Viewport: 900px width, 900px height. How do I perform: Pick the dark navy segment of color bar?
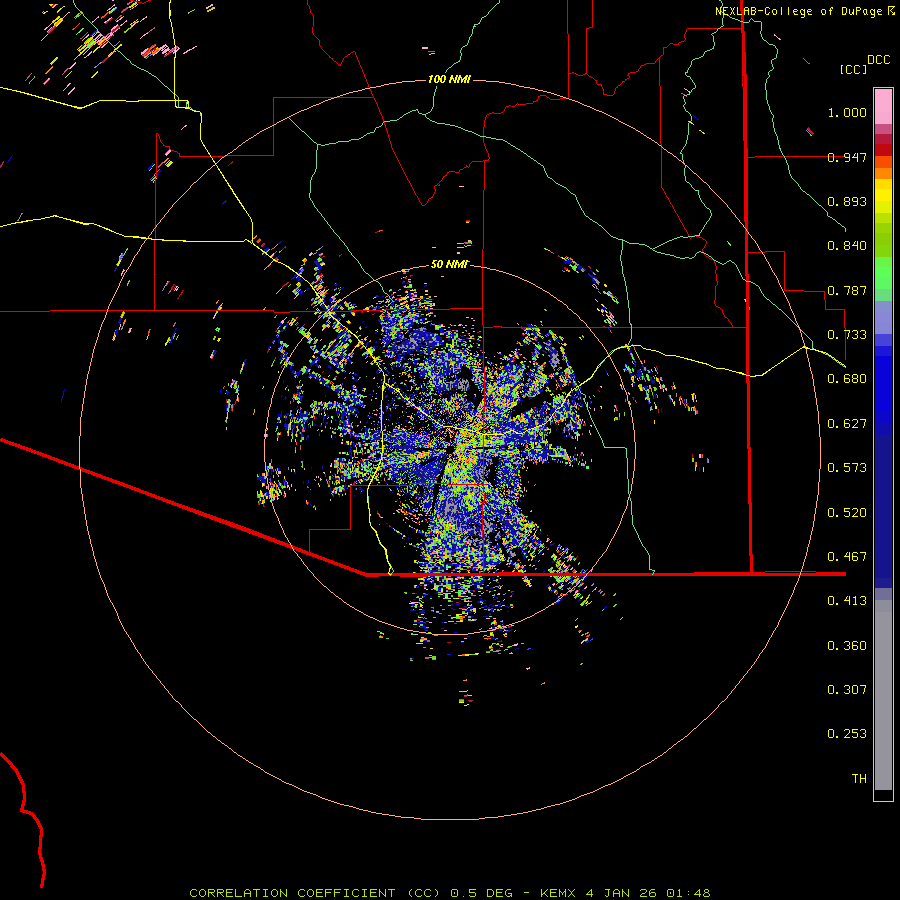[x=883, y=511]
